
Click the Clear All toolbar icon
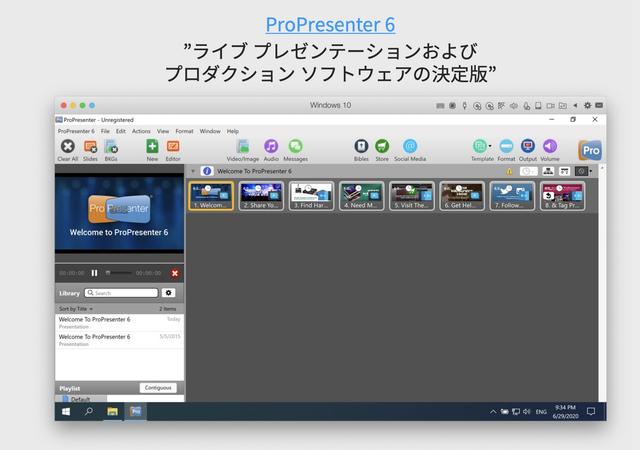[68, 146]
